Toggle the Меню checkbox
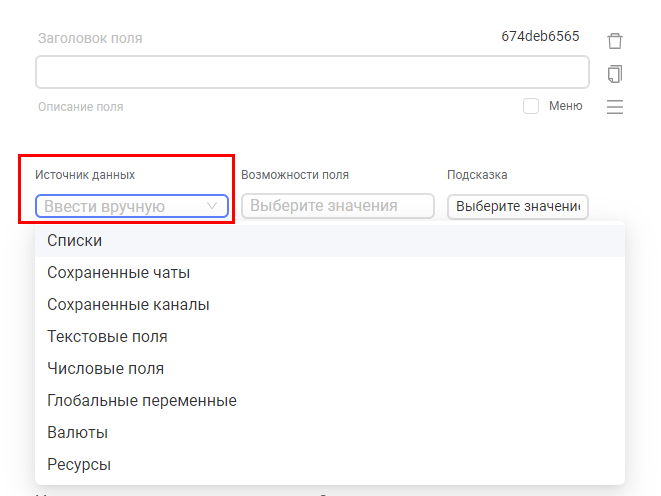Screen dimensions: 661x496 tap(531, 106)
